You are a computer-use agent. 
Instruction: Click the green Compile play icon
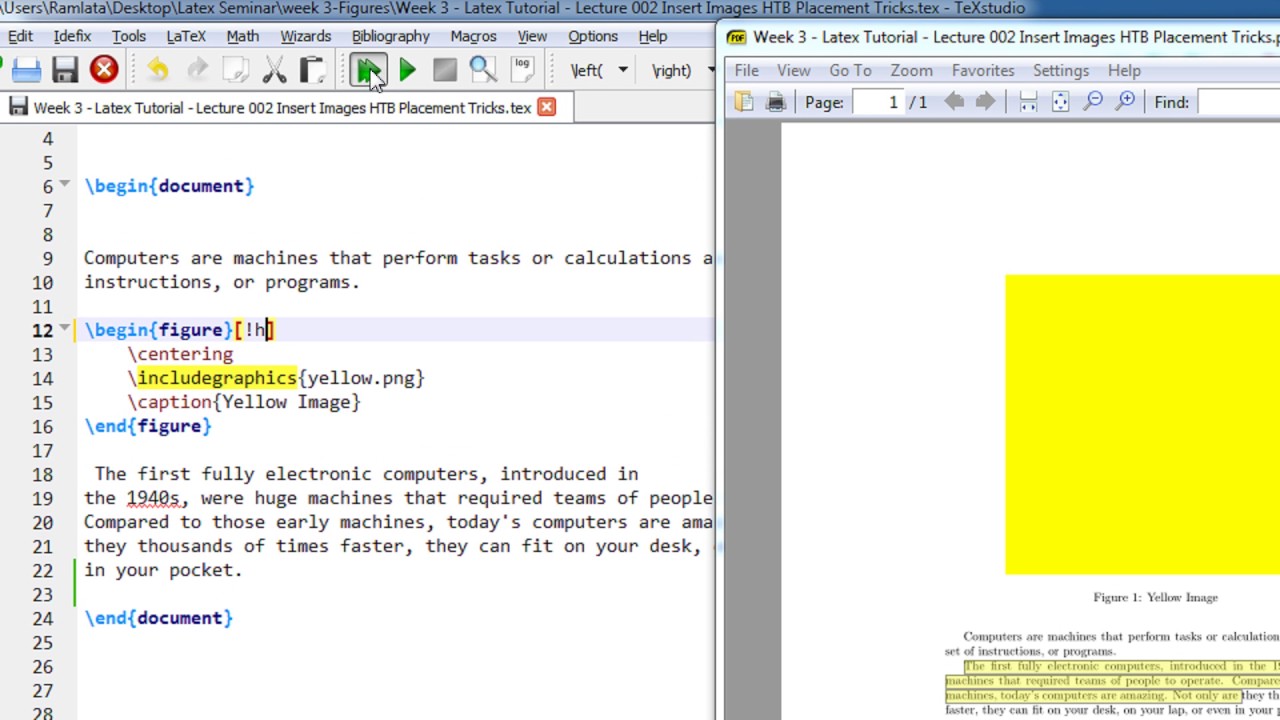click(x=407, y=70)
